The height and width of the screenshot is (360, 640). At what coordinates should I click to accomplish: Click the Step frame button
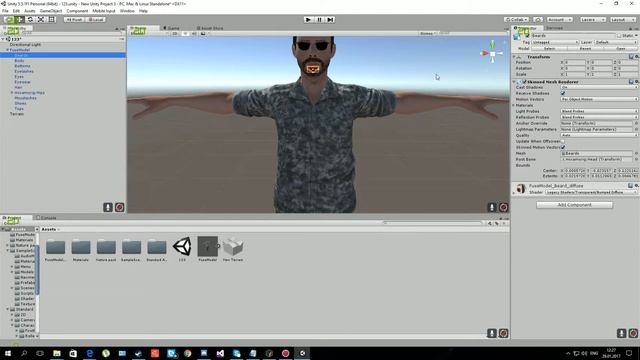click(x=330, y=20)
